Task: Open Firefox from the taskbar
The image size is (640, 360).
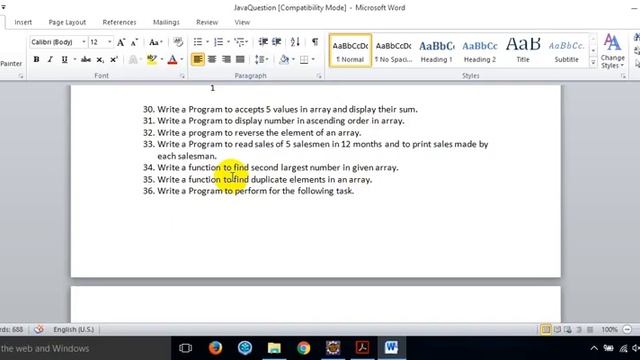Action: pyautogui.click(x=216, y=348)
